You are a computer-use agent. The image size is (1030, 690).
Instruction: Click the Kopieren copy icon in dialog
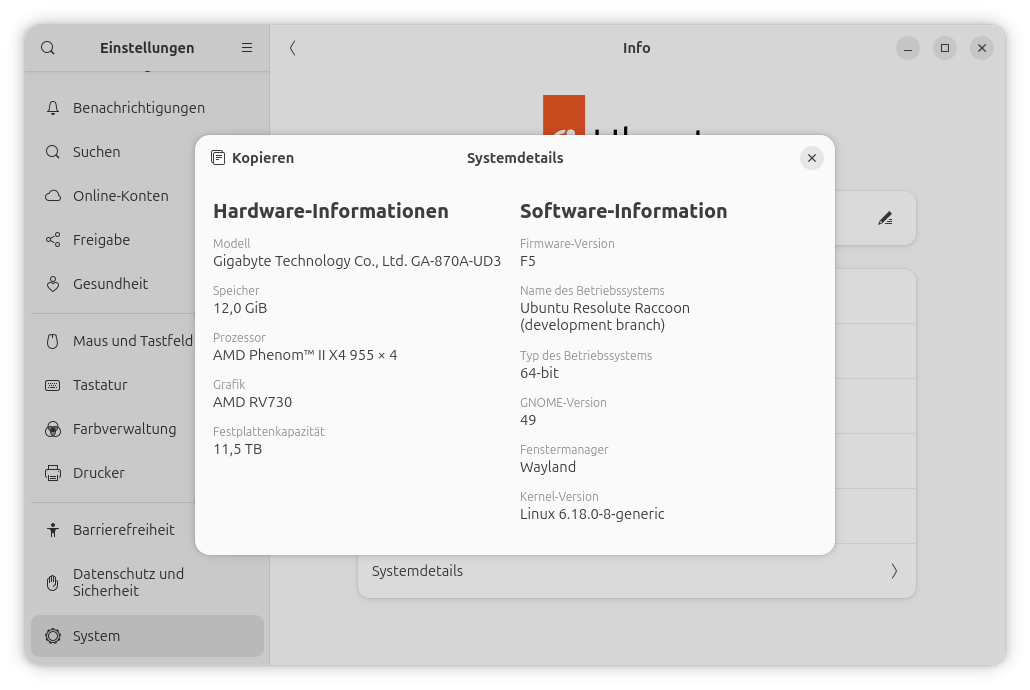pyautogui.click(x=218, y=158)
